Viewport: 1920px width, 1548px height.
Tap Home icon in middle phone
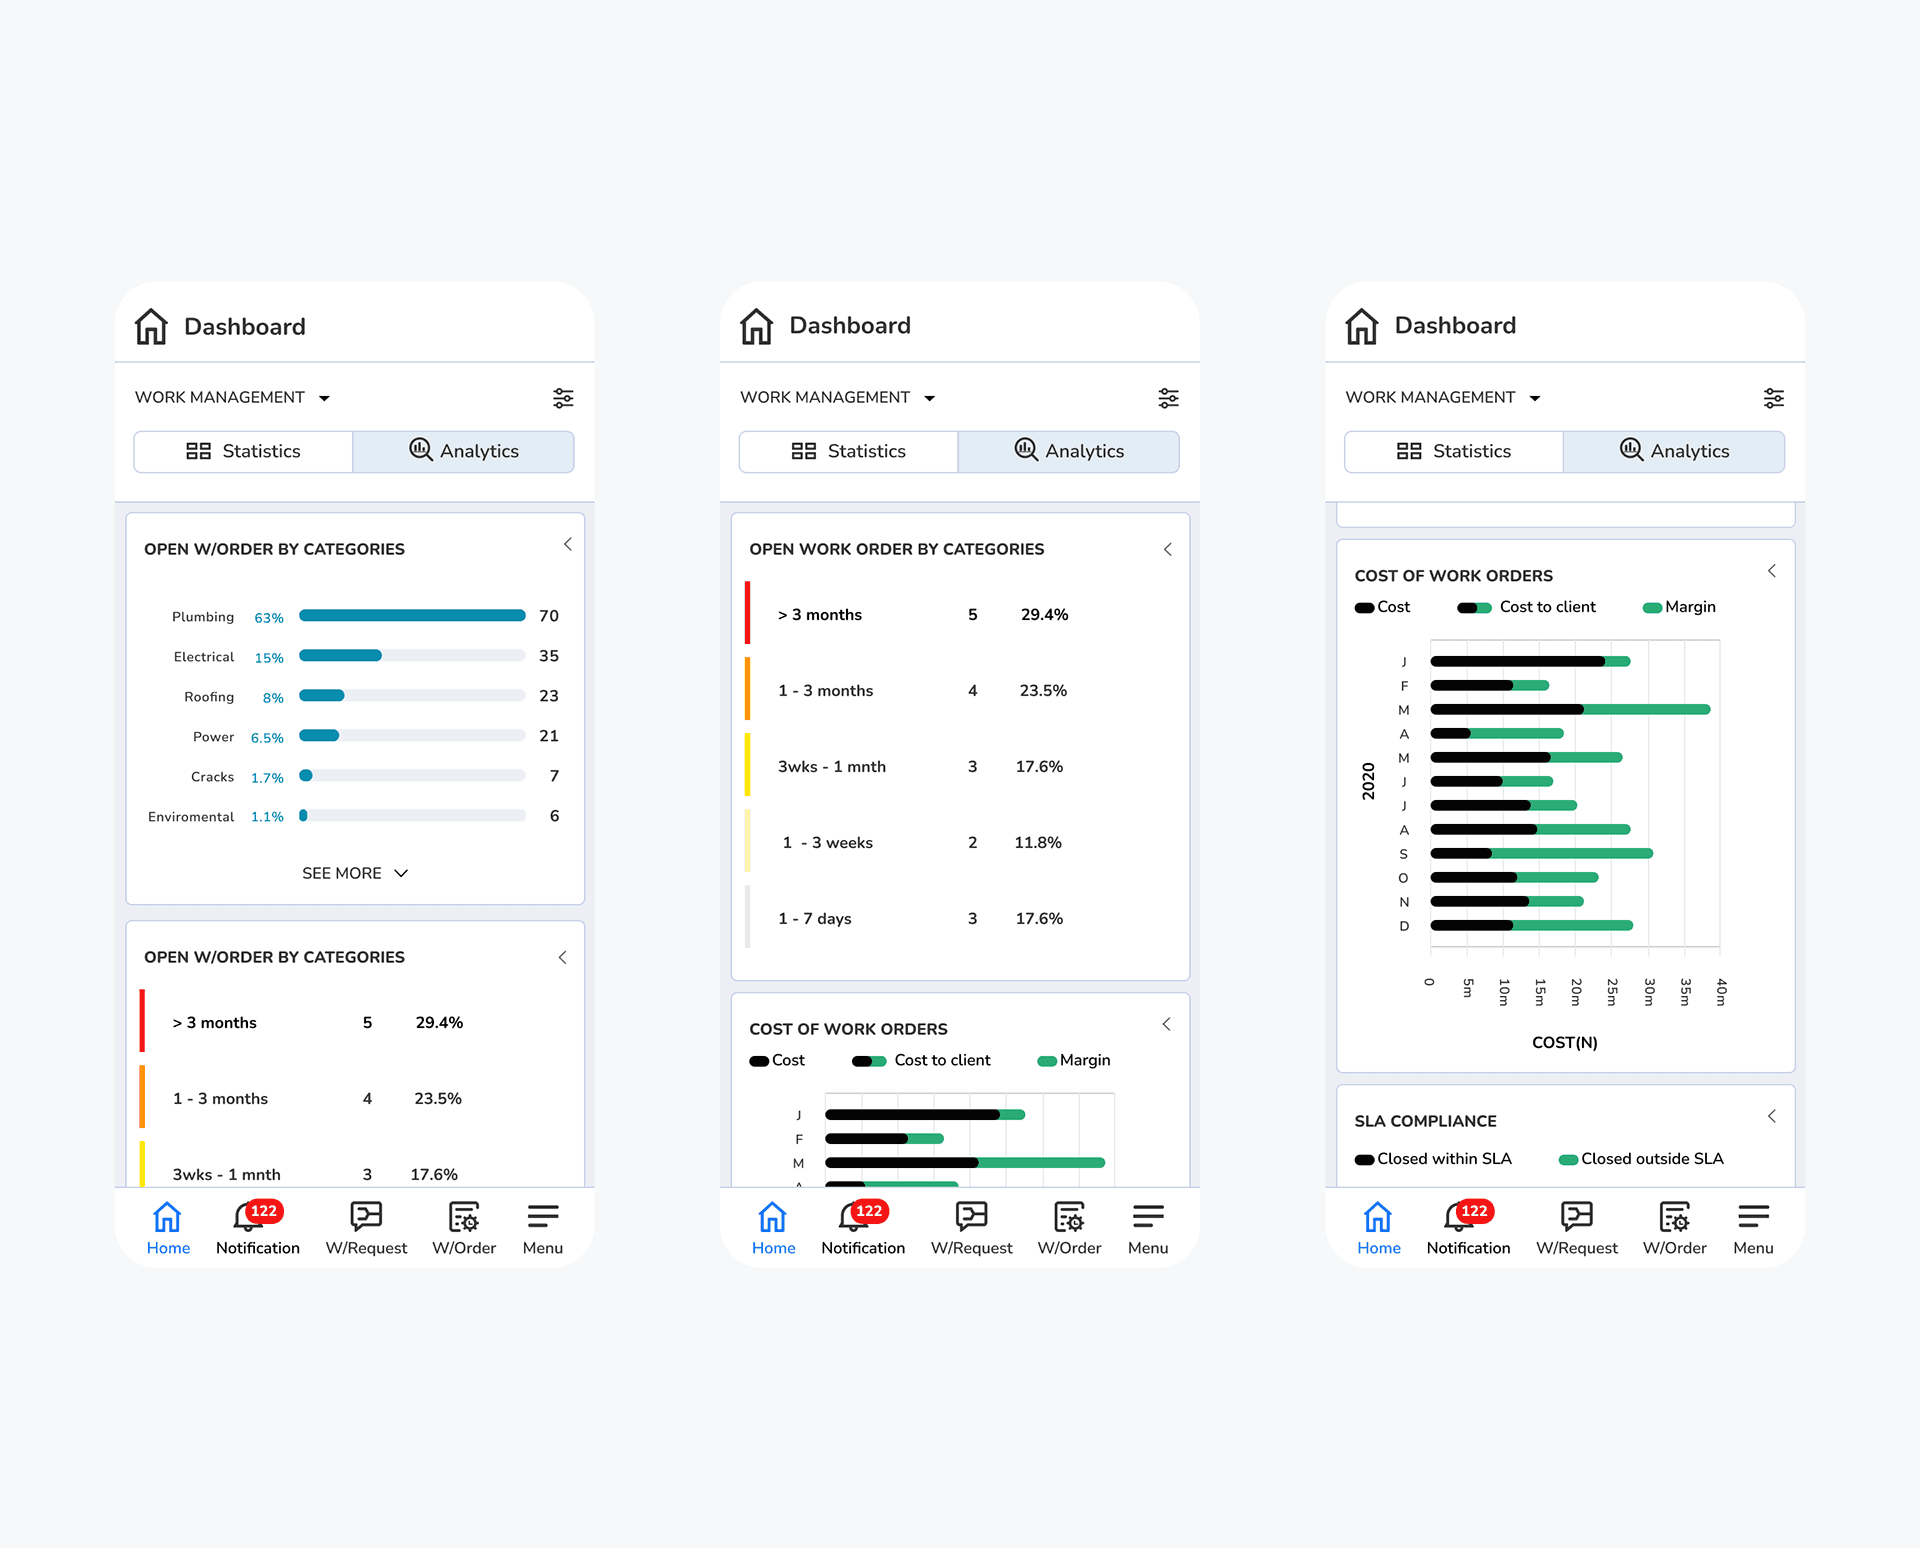pyautogui.click(x=772, y=1217)
